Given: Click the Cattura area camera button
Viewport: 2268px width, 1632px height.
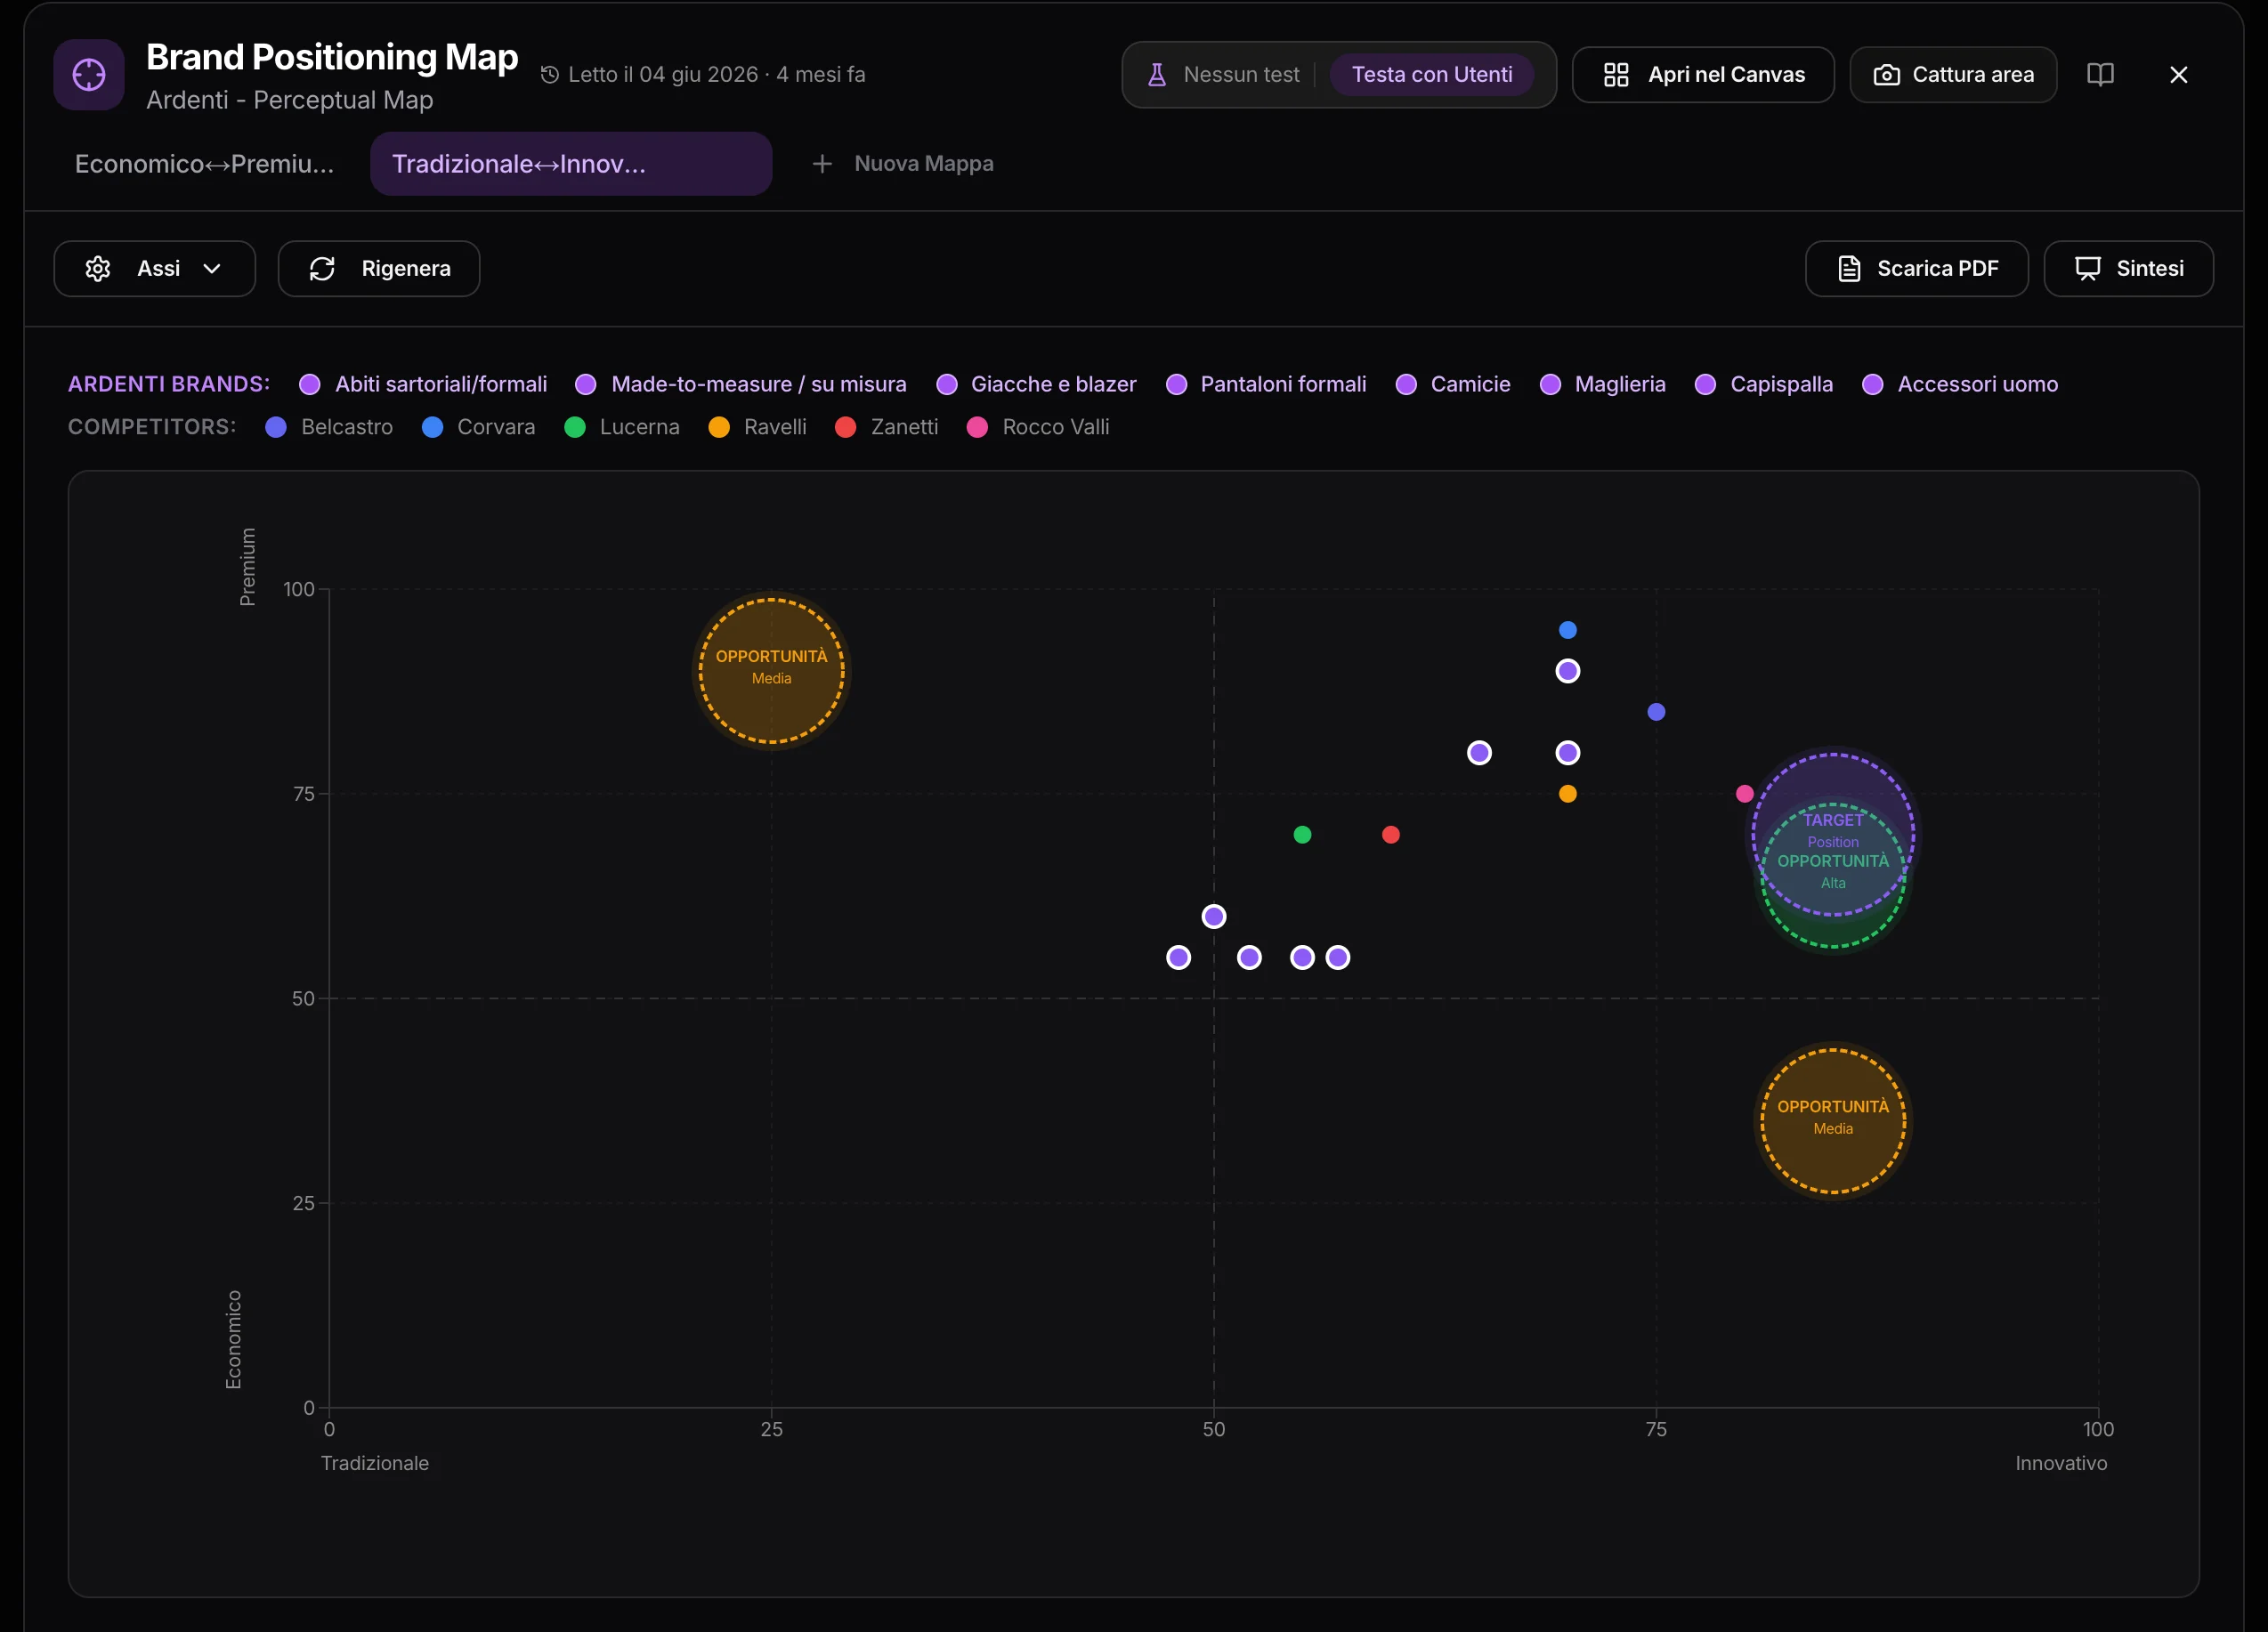Looking at the screenshot, I should point(1953,75).
